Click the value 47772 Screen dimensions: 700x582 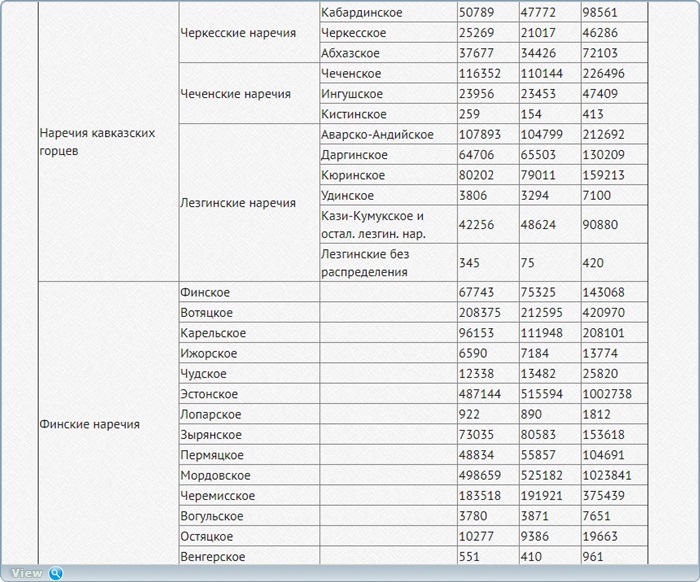point(538,12)
